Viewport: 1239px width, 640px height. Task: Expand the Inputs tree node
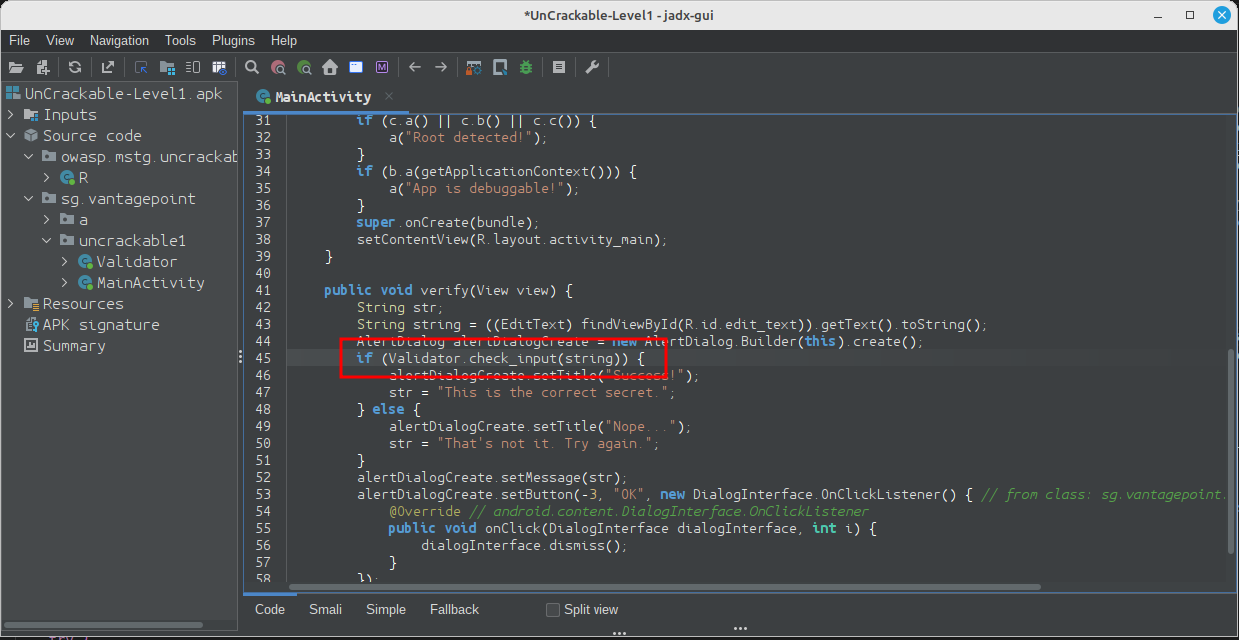pos(11,115)
